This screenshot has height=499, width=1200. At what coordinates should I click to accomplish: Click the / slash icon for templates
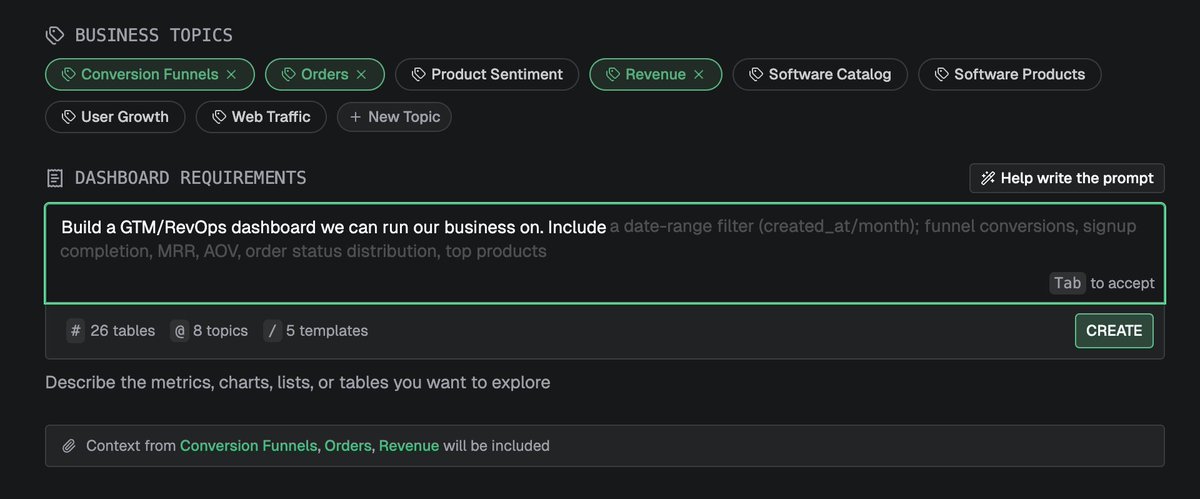[272, 331]
